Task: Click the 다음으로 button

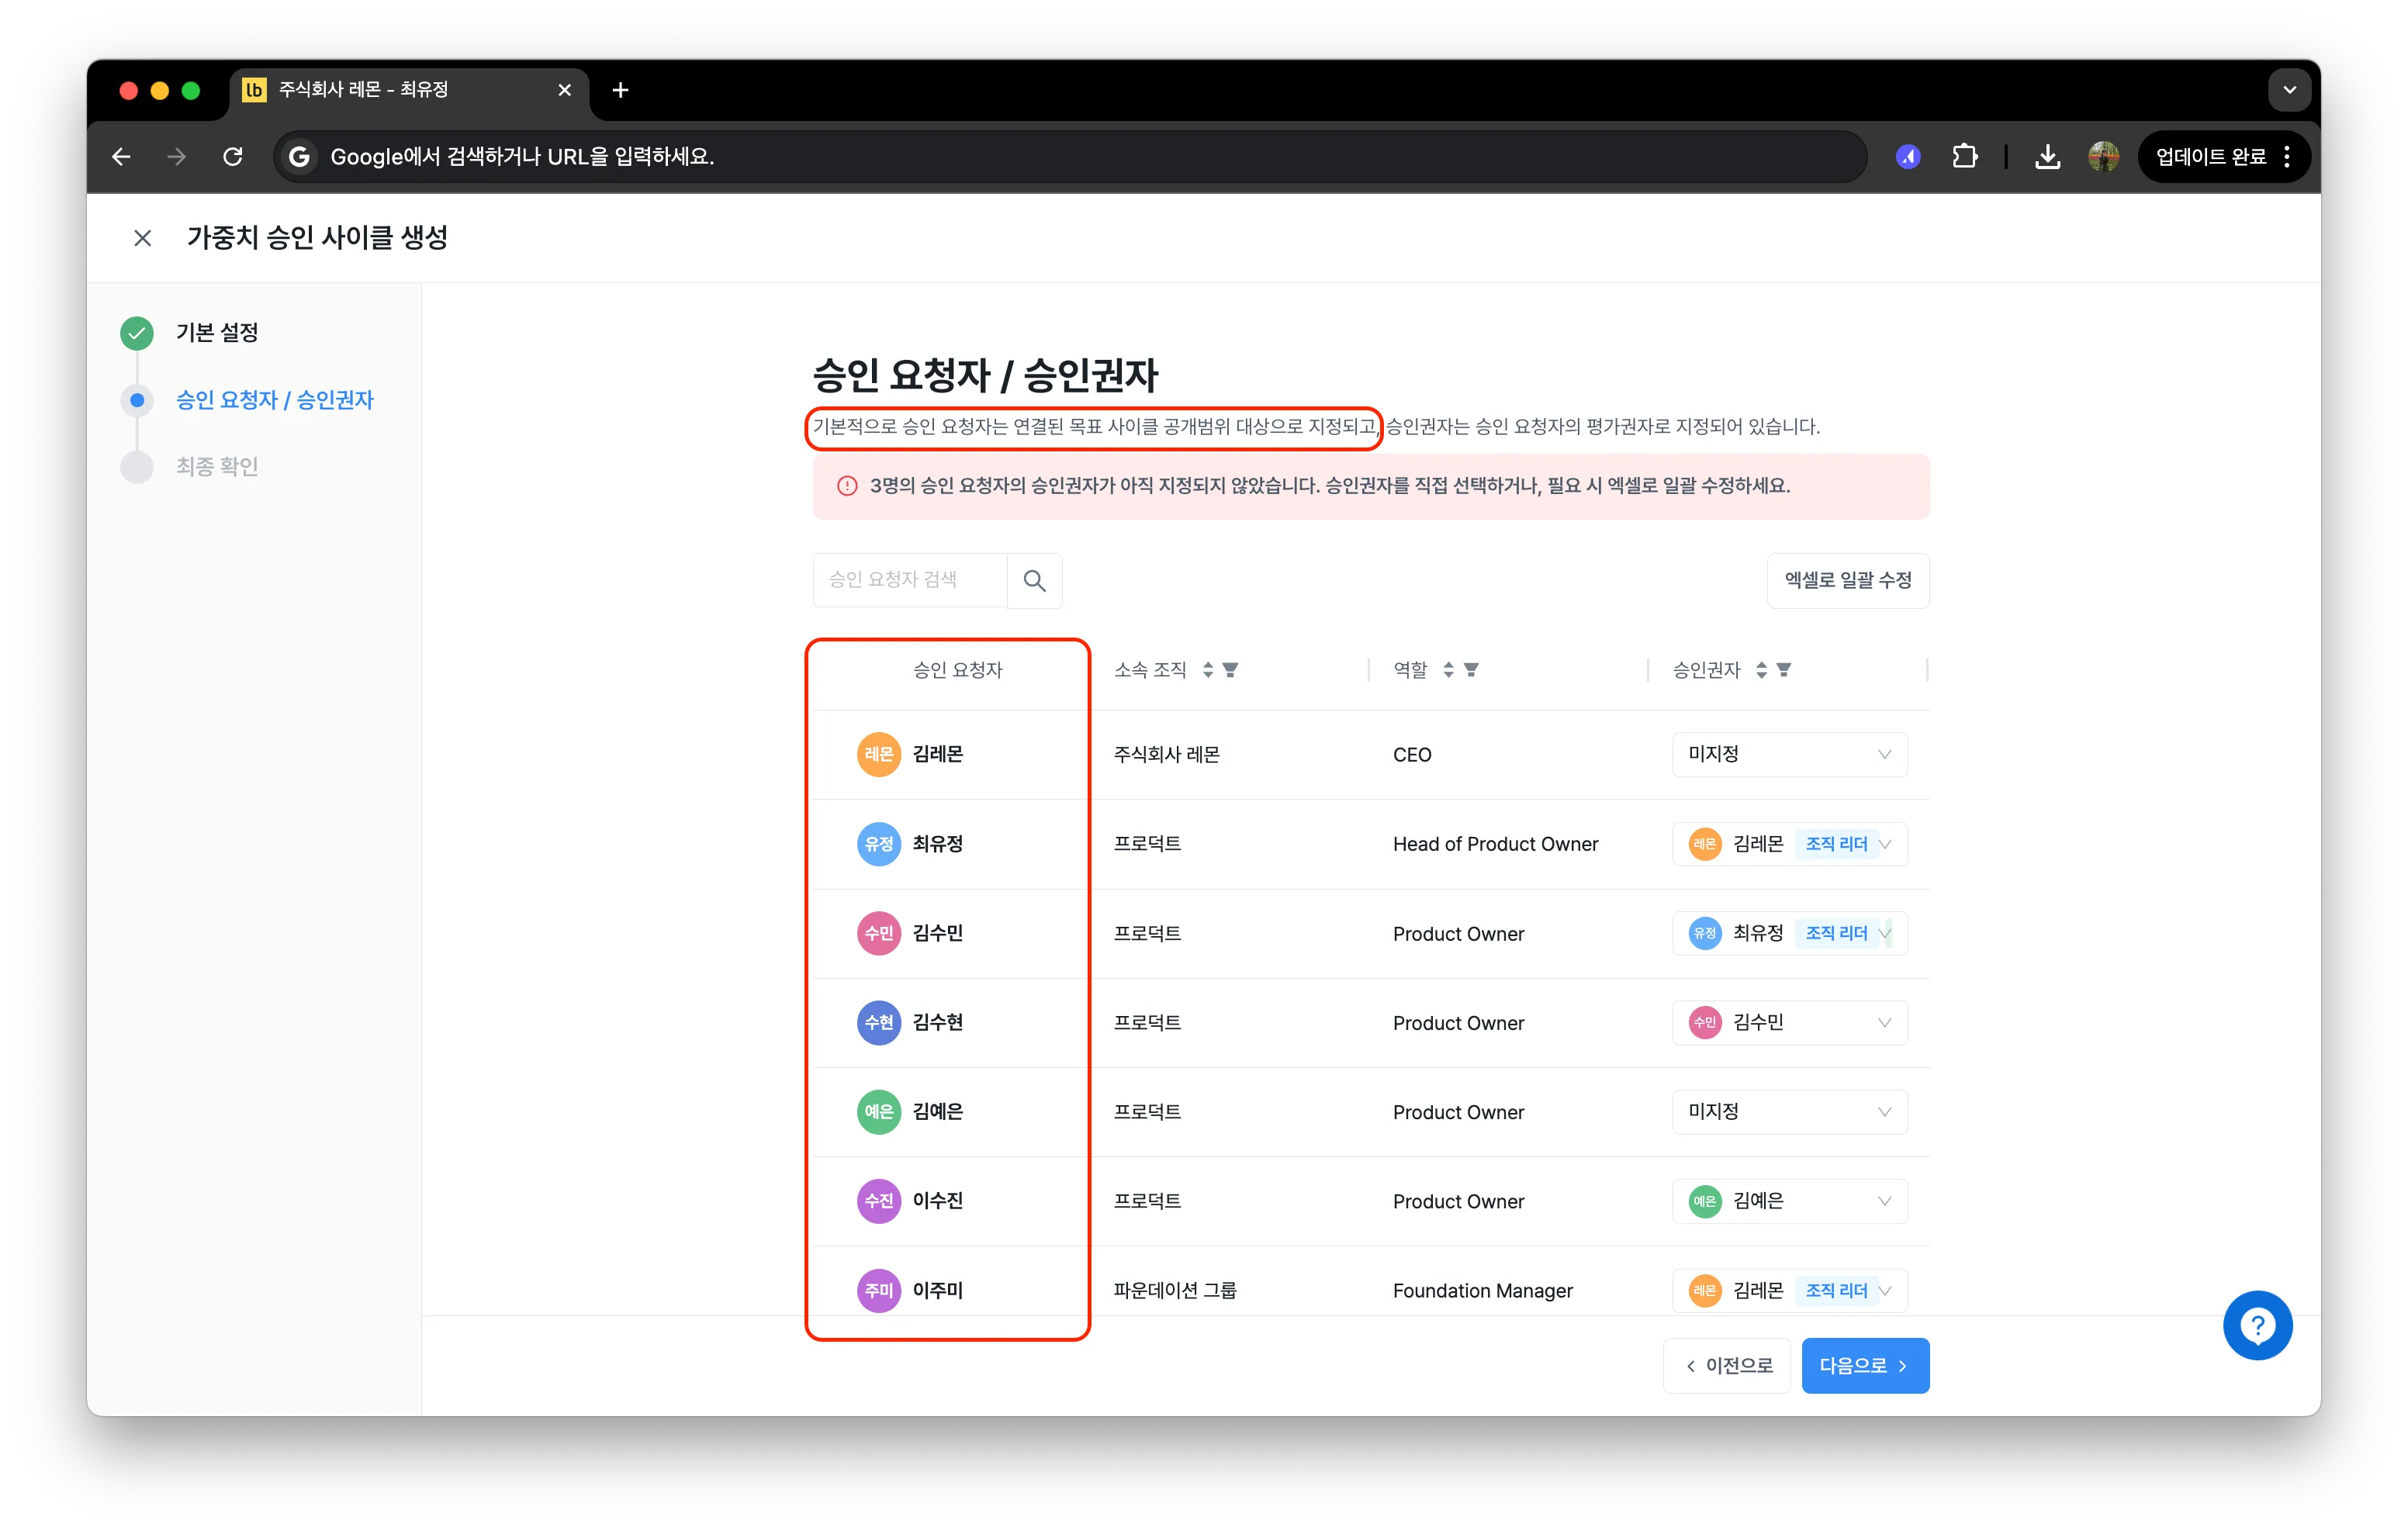Action: [1865, 1366]
